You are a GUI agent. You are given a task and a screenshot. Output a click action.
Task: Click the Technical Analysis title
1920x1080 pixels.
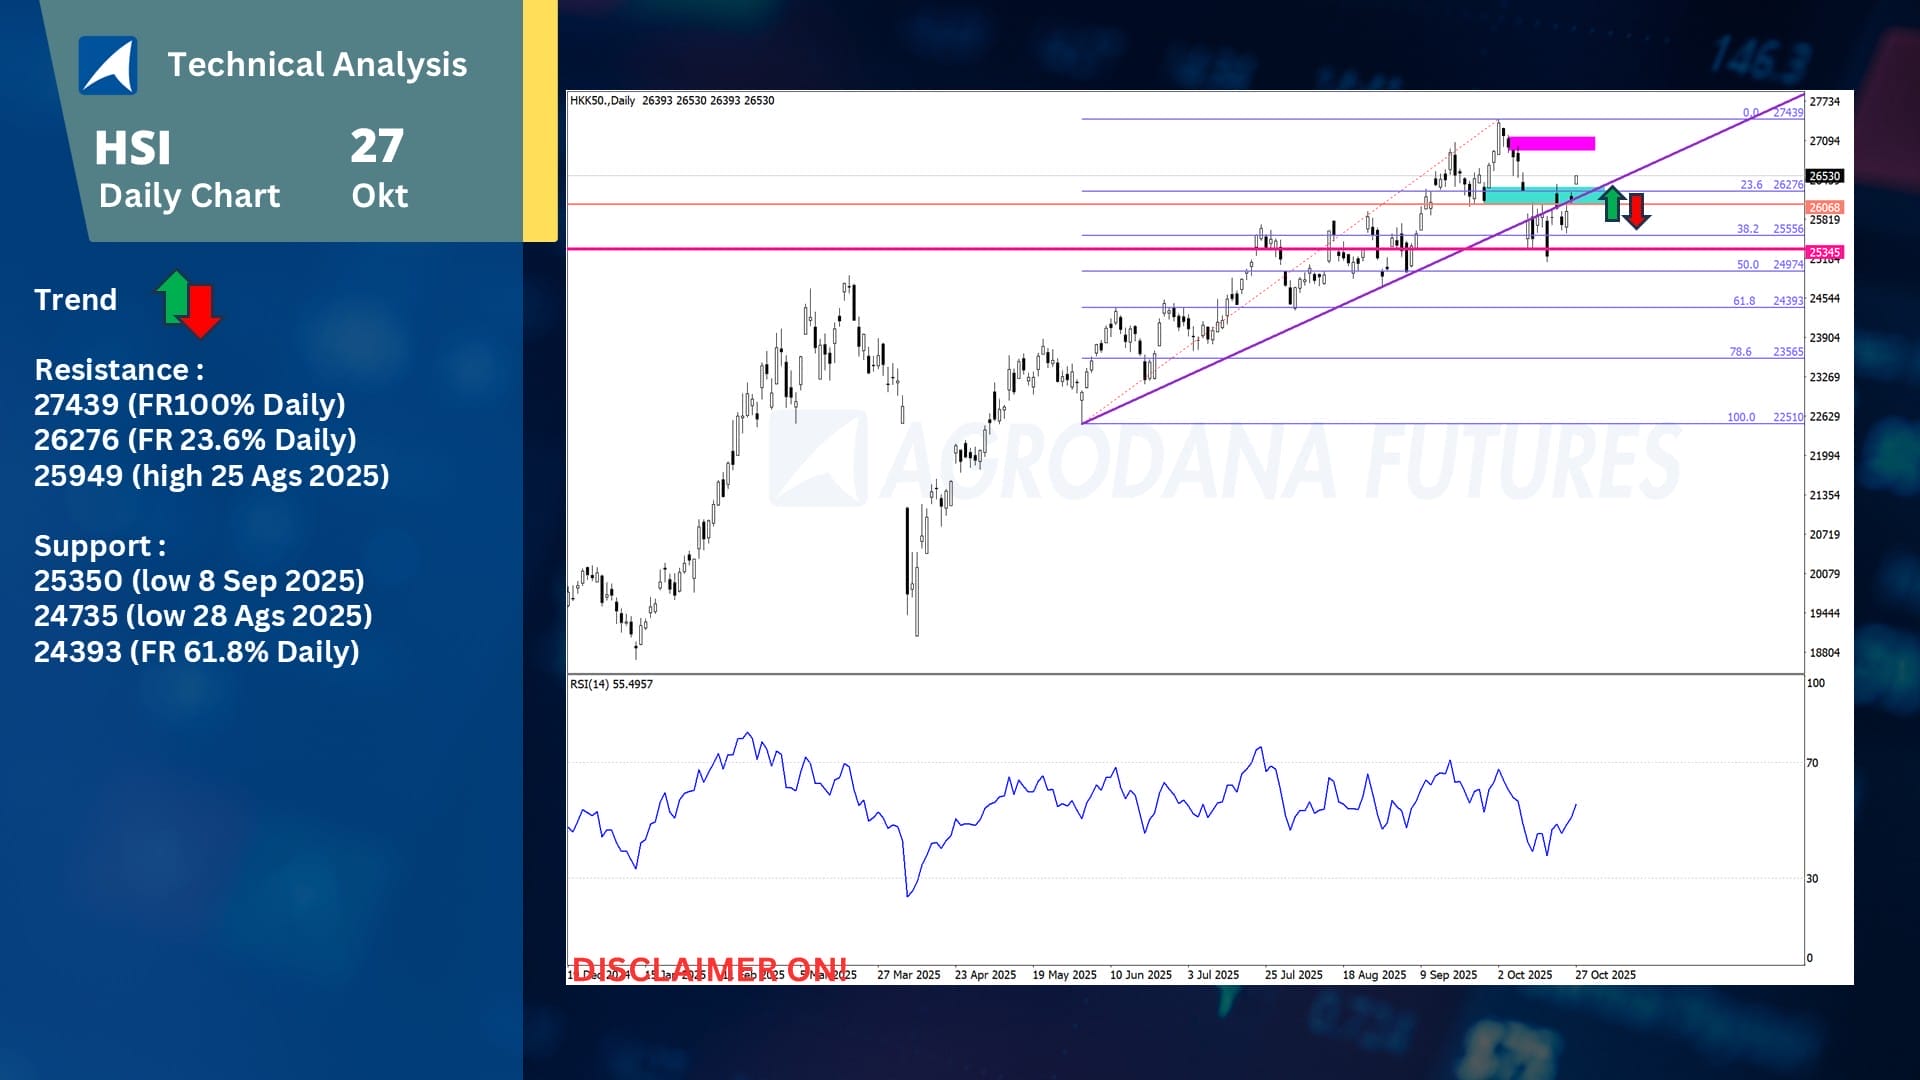(317, 65)
